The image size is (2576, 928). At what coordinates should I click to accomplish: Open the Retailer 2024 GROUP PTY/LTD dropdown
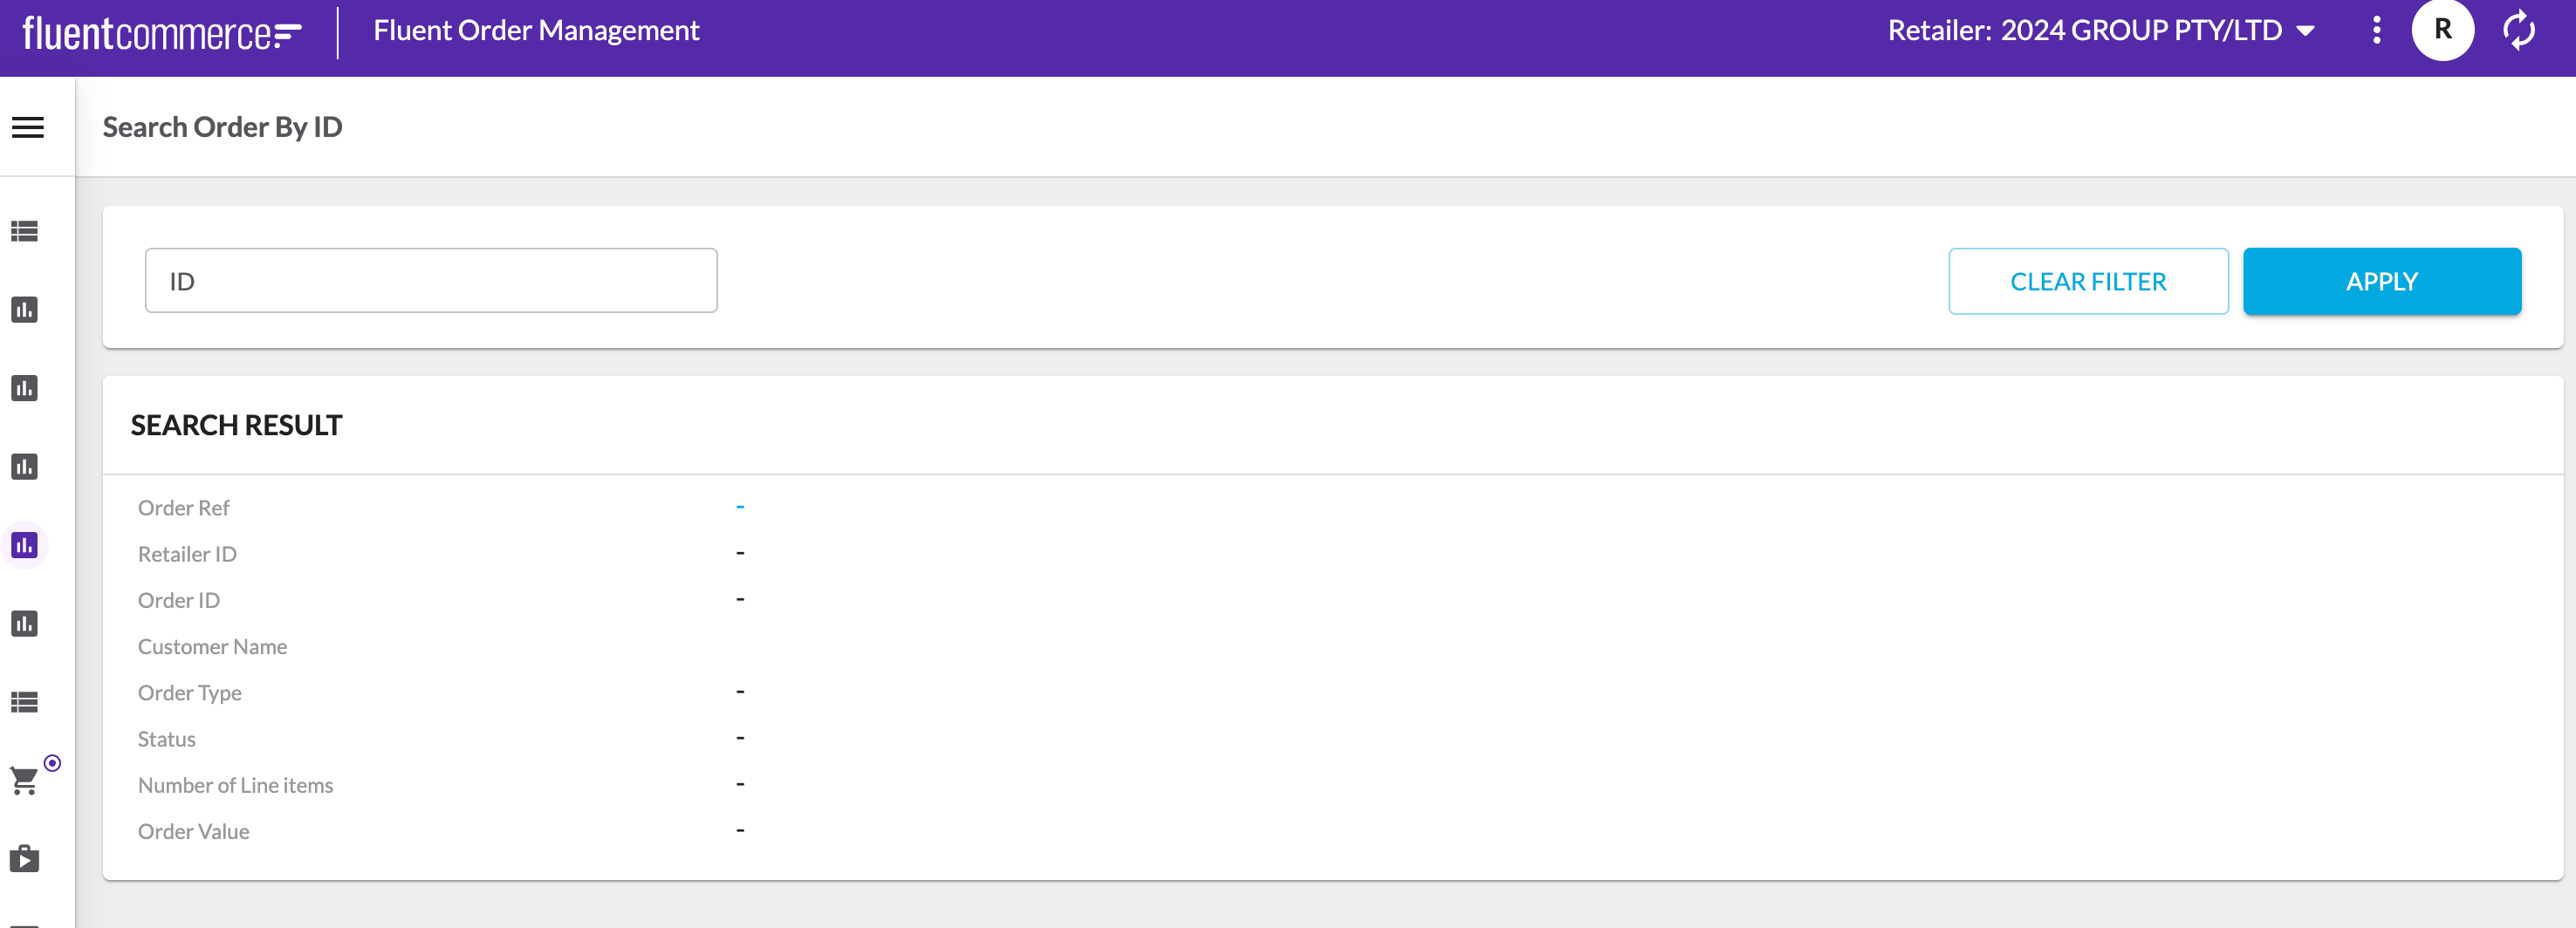(x=2085, y=30)
